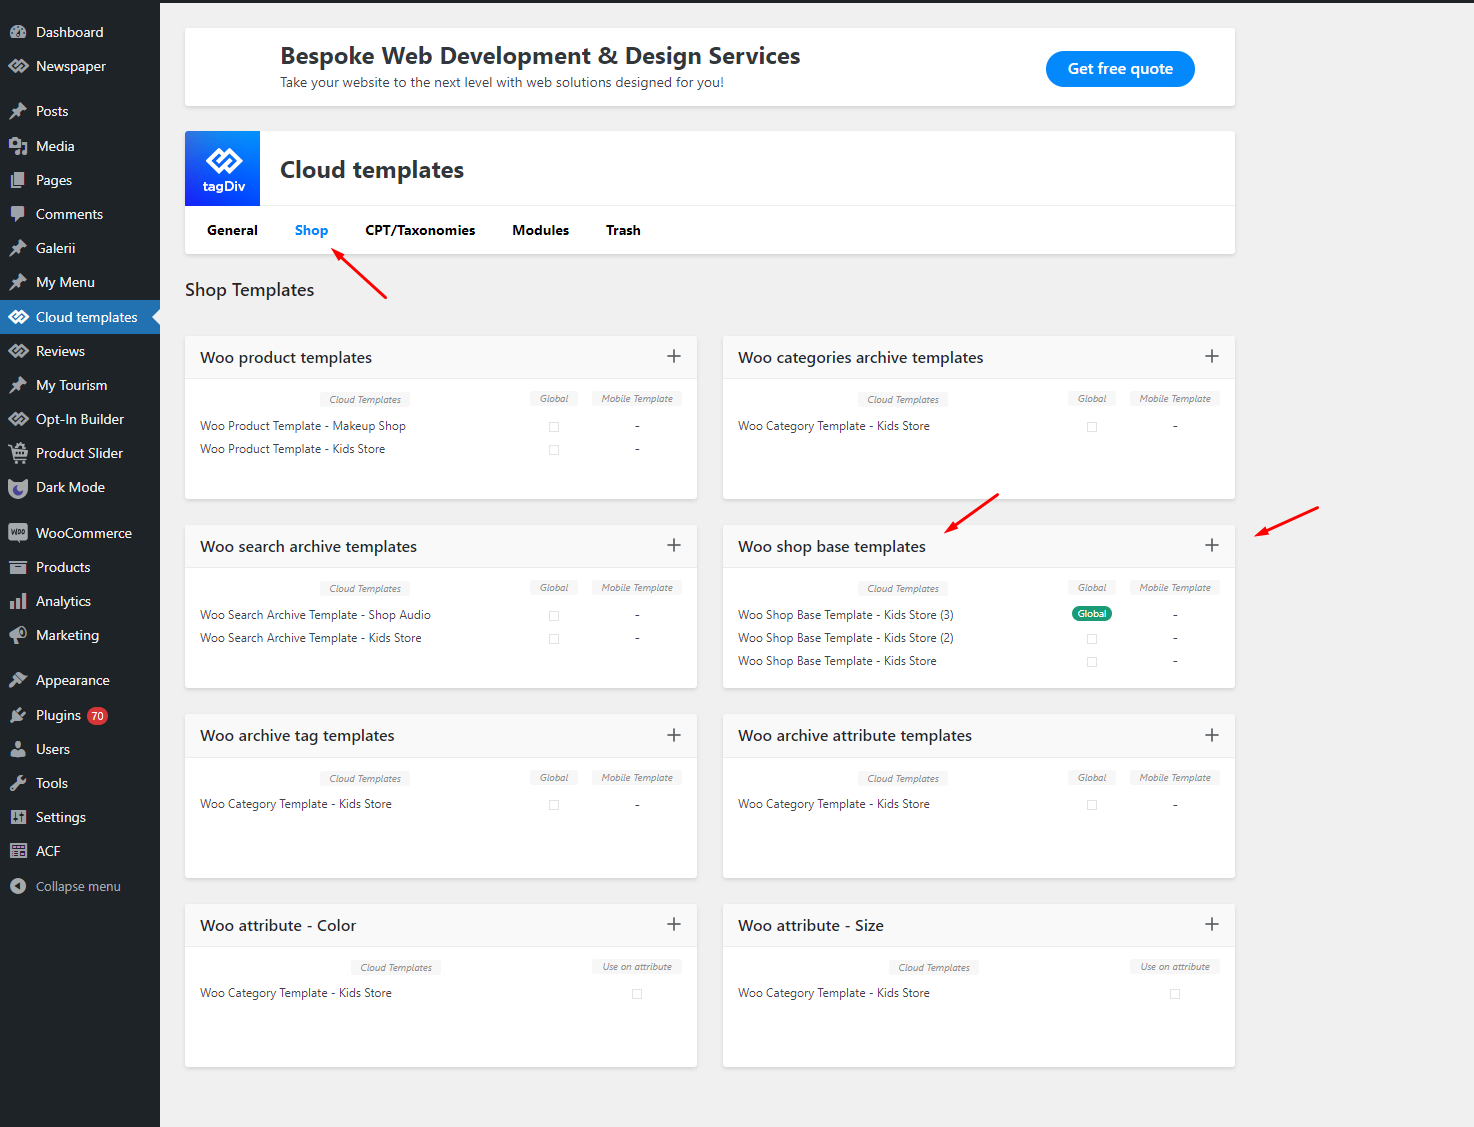The image size is (1474, 1127).
Task: Click Woo Category Template under Woo attribute - Color
Action: pyautogui.click(x=296, y=993)
